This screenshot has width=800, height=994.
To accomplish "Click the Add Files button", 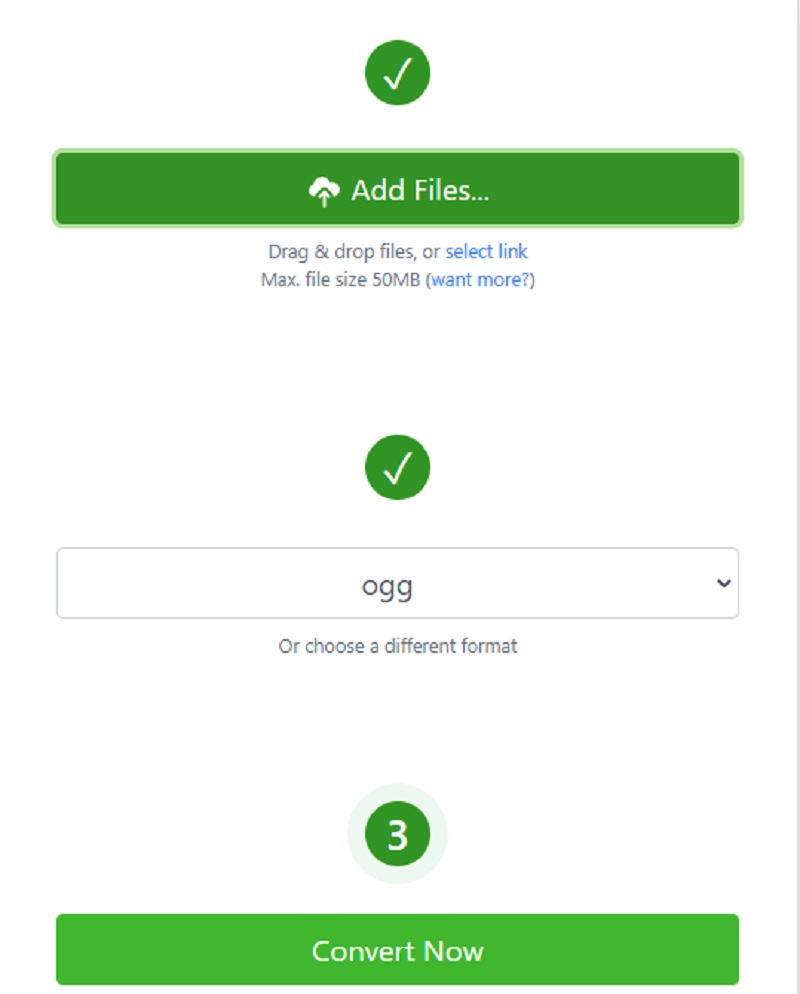I will click(397, 188).
